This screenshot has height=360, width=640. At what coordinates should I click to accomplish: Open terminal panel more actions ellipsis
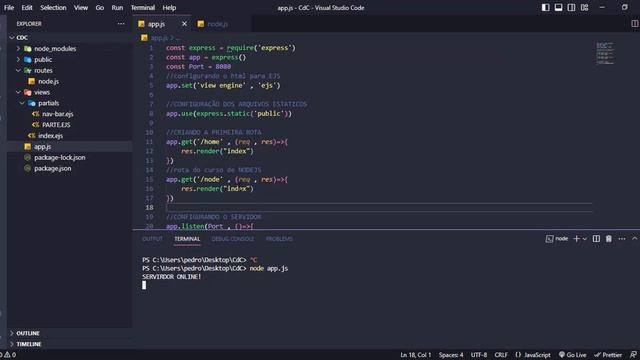pyautogui.click(x=622, y=239)
